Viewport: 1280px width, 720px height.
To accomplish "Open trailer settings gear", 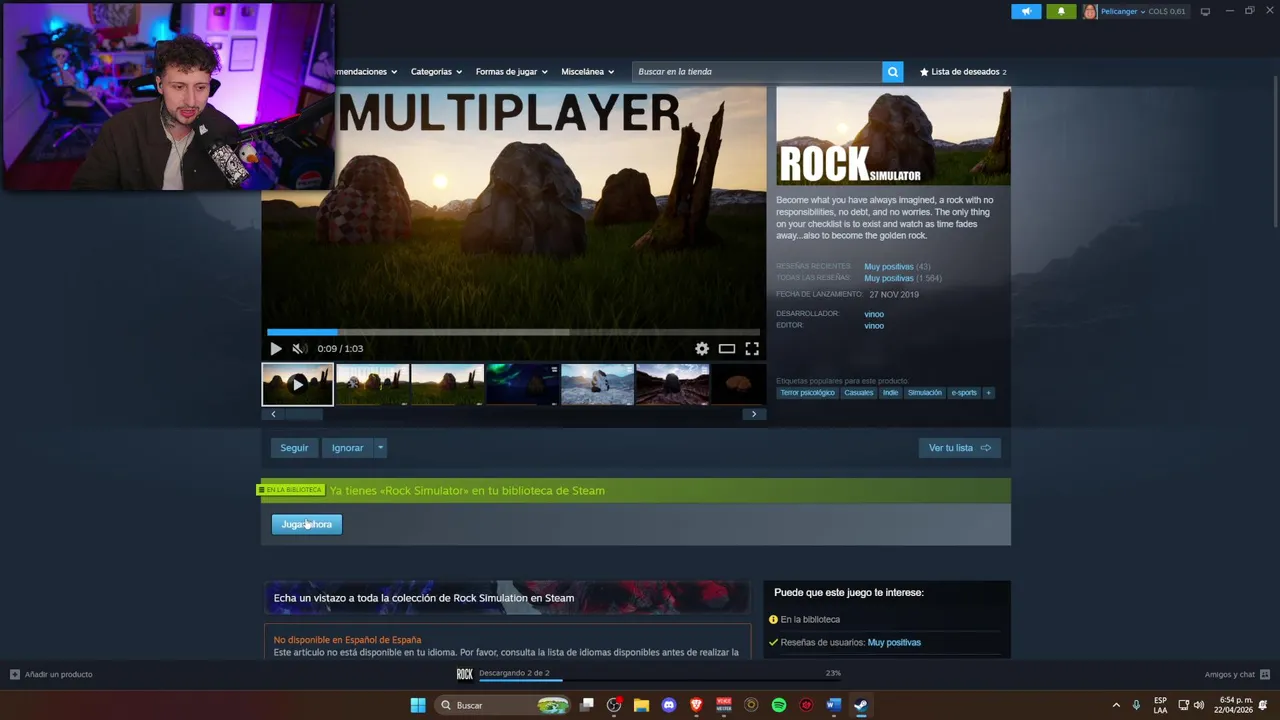I will (x=702, y=349).
